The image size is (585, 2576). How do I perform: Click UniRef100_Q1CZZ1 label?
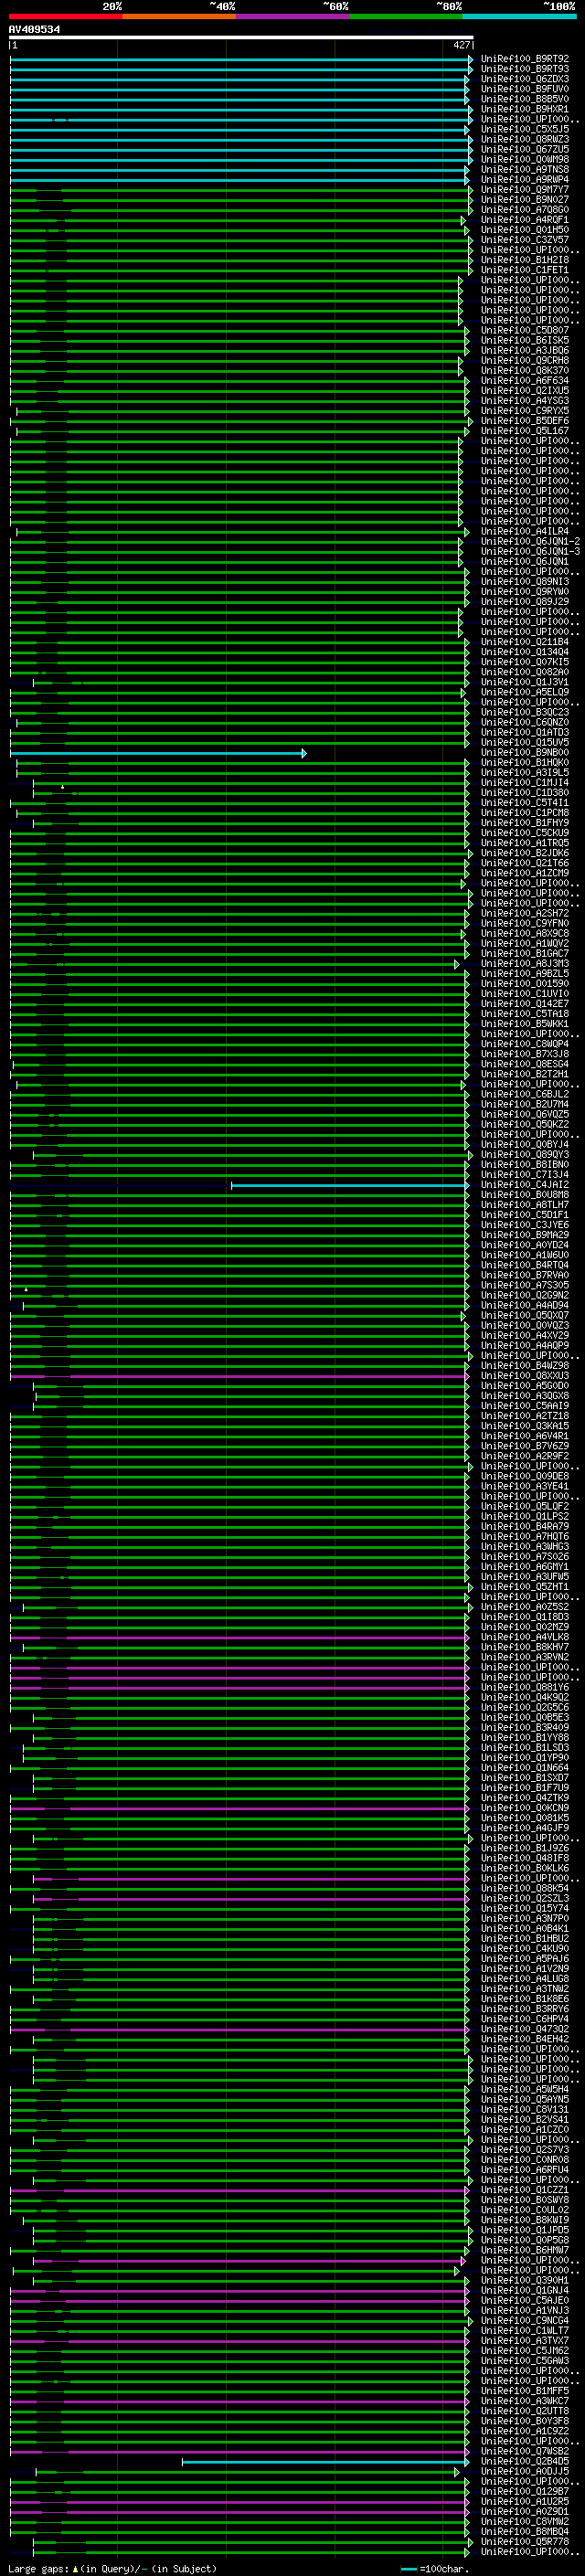[524, 2190]
